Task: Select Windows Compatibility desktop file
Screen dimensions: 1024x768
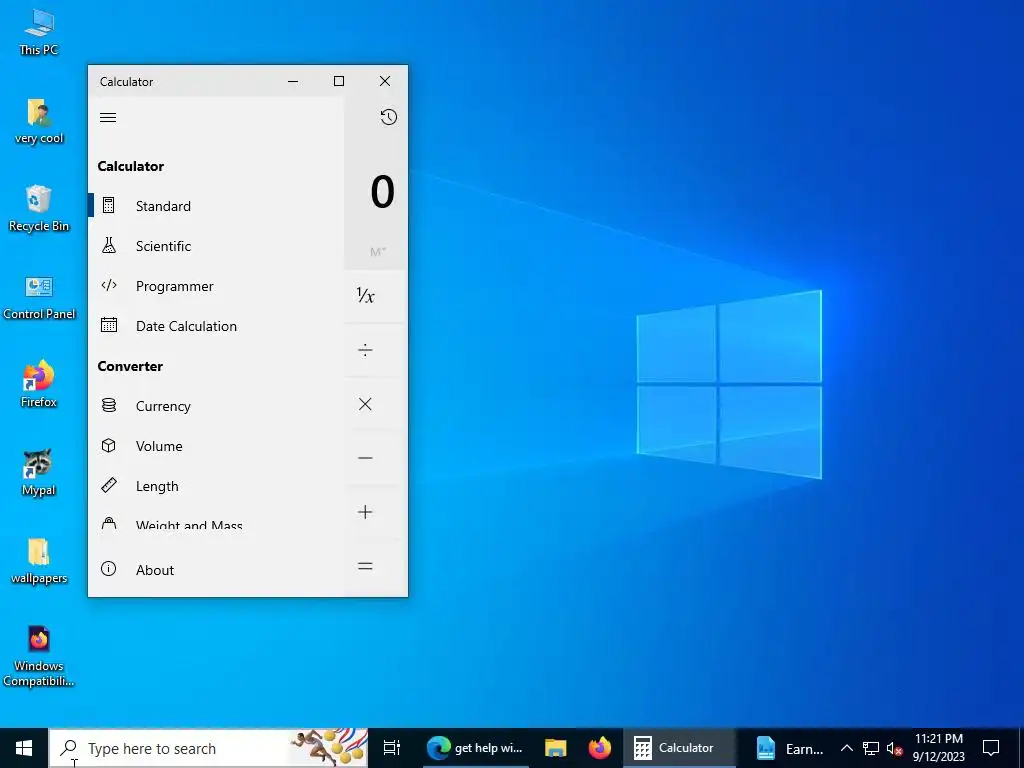Action: tap(39, 655)
